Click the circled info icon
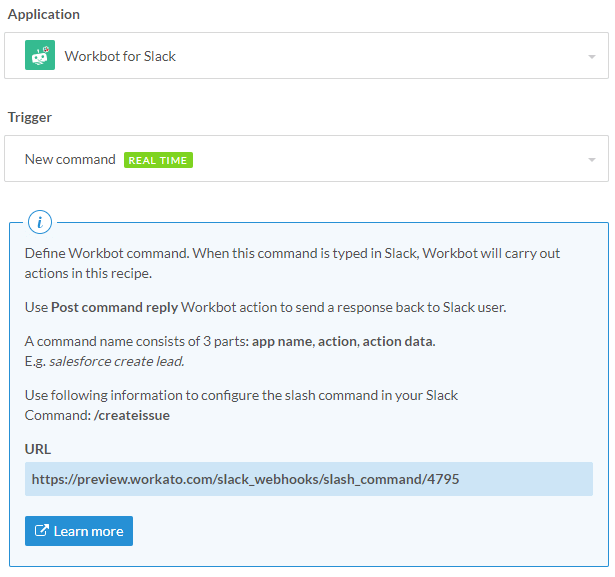The height and width of the screenshot is (577, 615). coord(40,222)
